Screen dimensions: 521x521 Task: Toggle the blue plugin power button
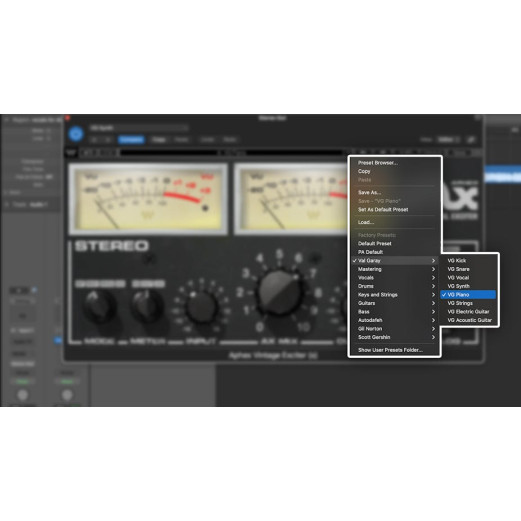pos(76,134)
